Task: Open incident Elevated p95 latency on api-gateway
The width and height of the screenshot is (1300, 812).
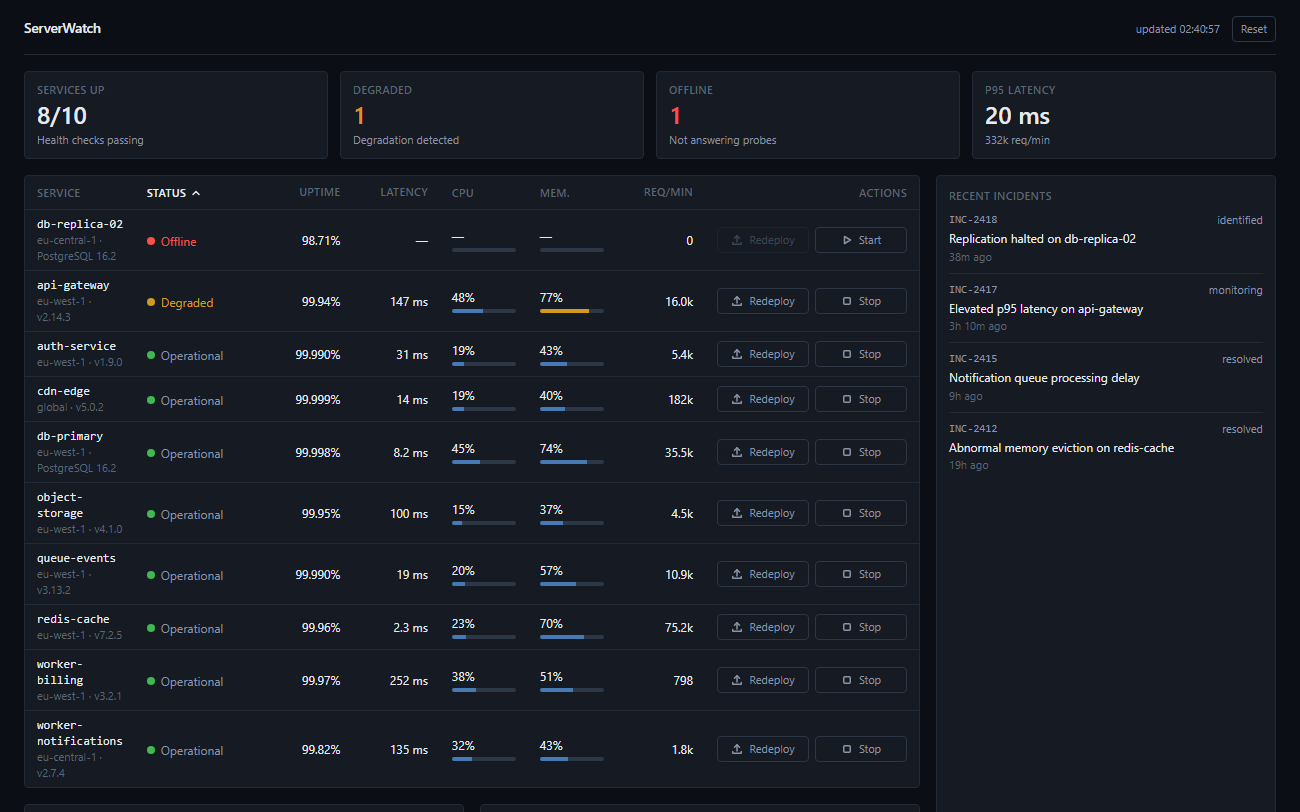Action: pos(1106,308)
